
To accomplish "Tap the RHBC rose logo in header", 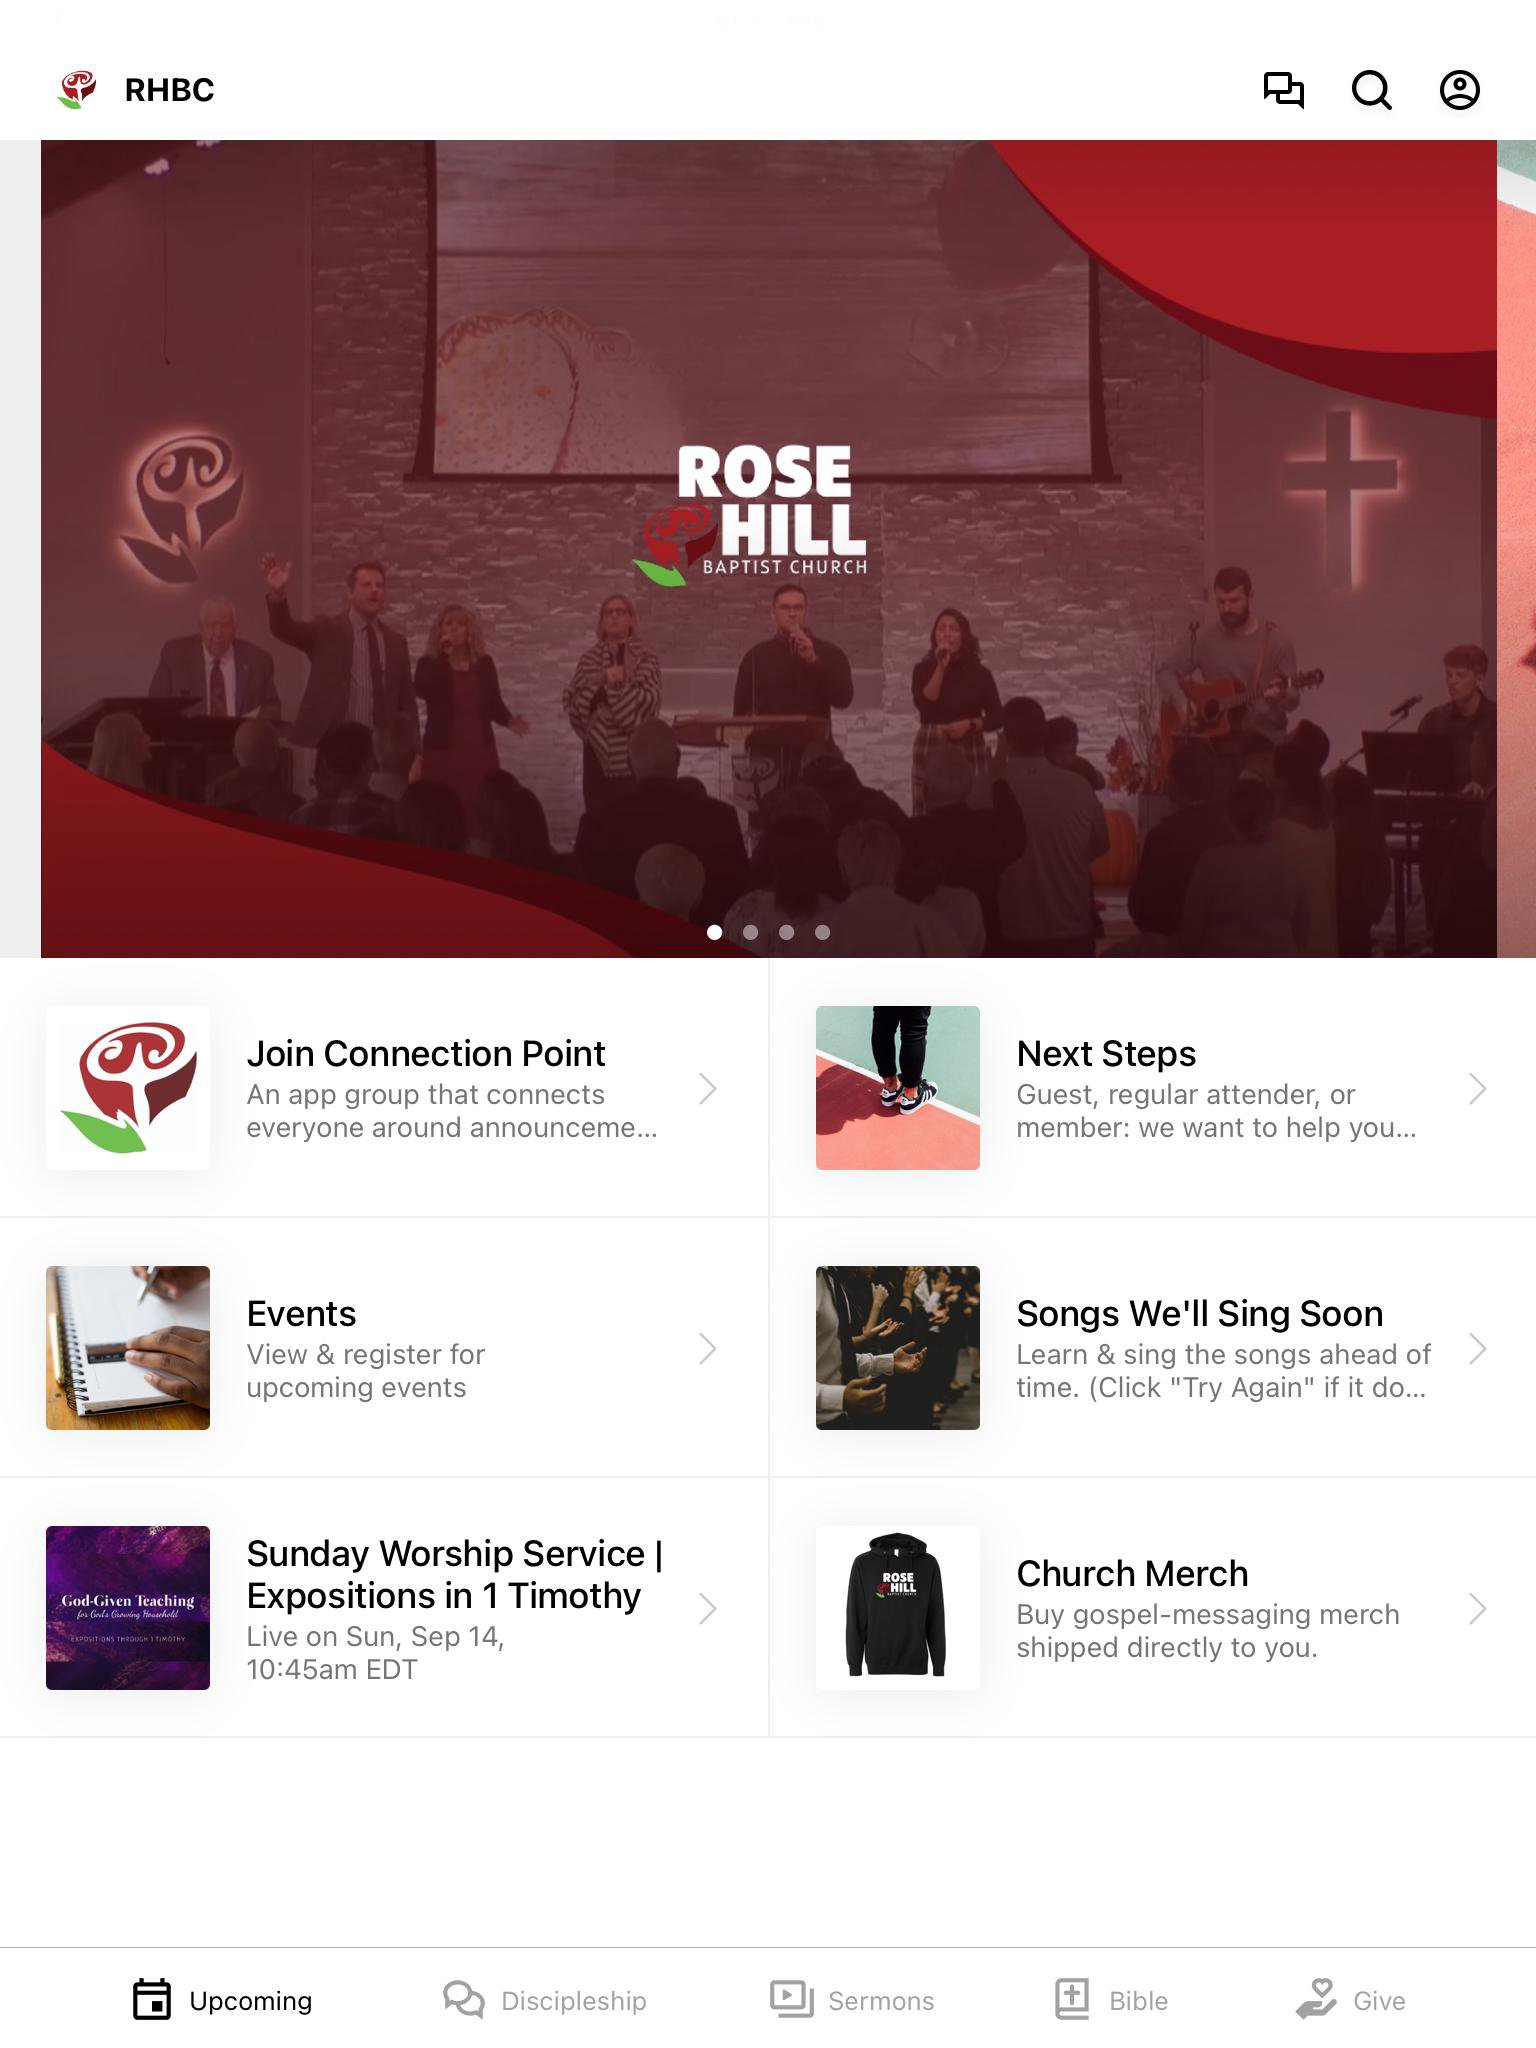I will point(77,89).
